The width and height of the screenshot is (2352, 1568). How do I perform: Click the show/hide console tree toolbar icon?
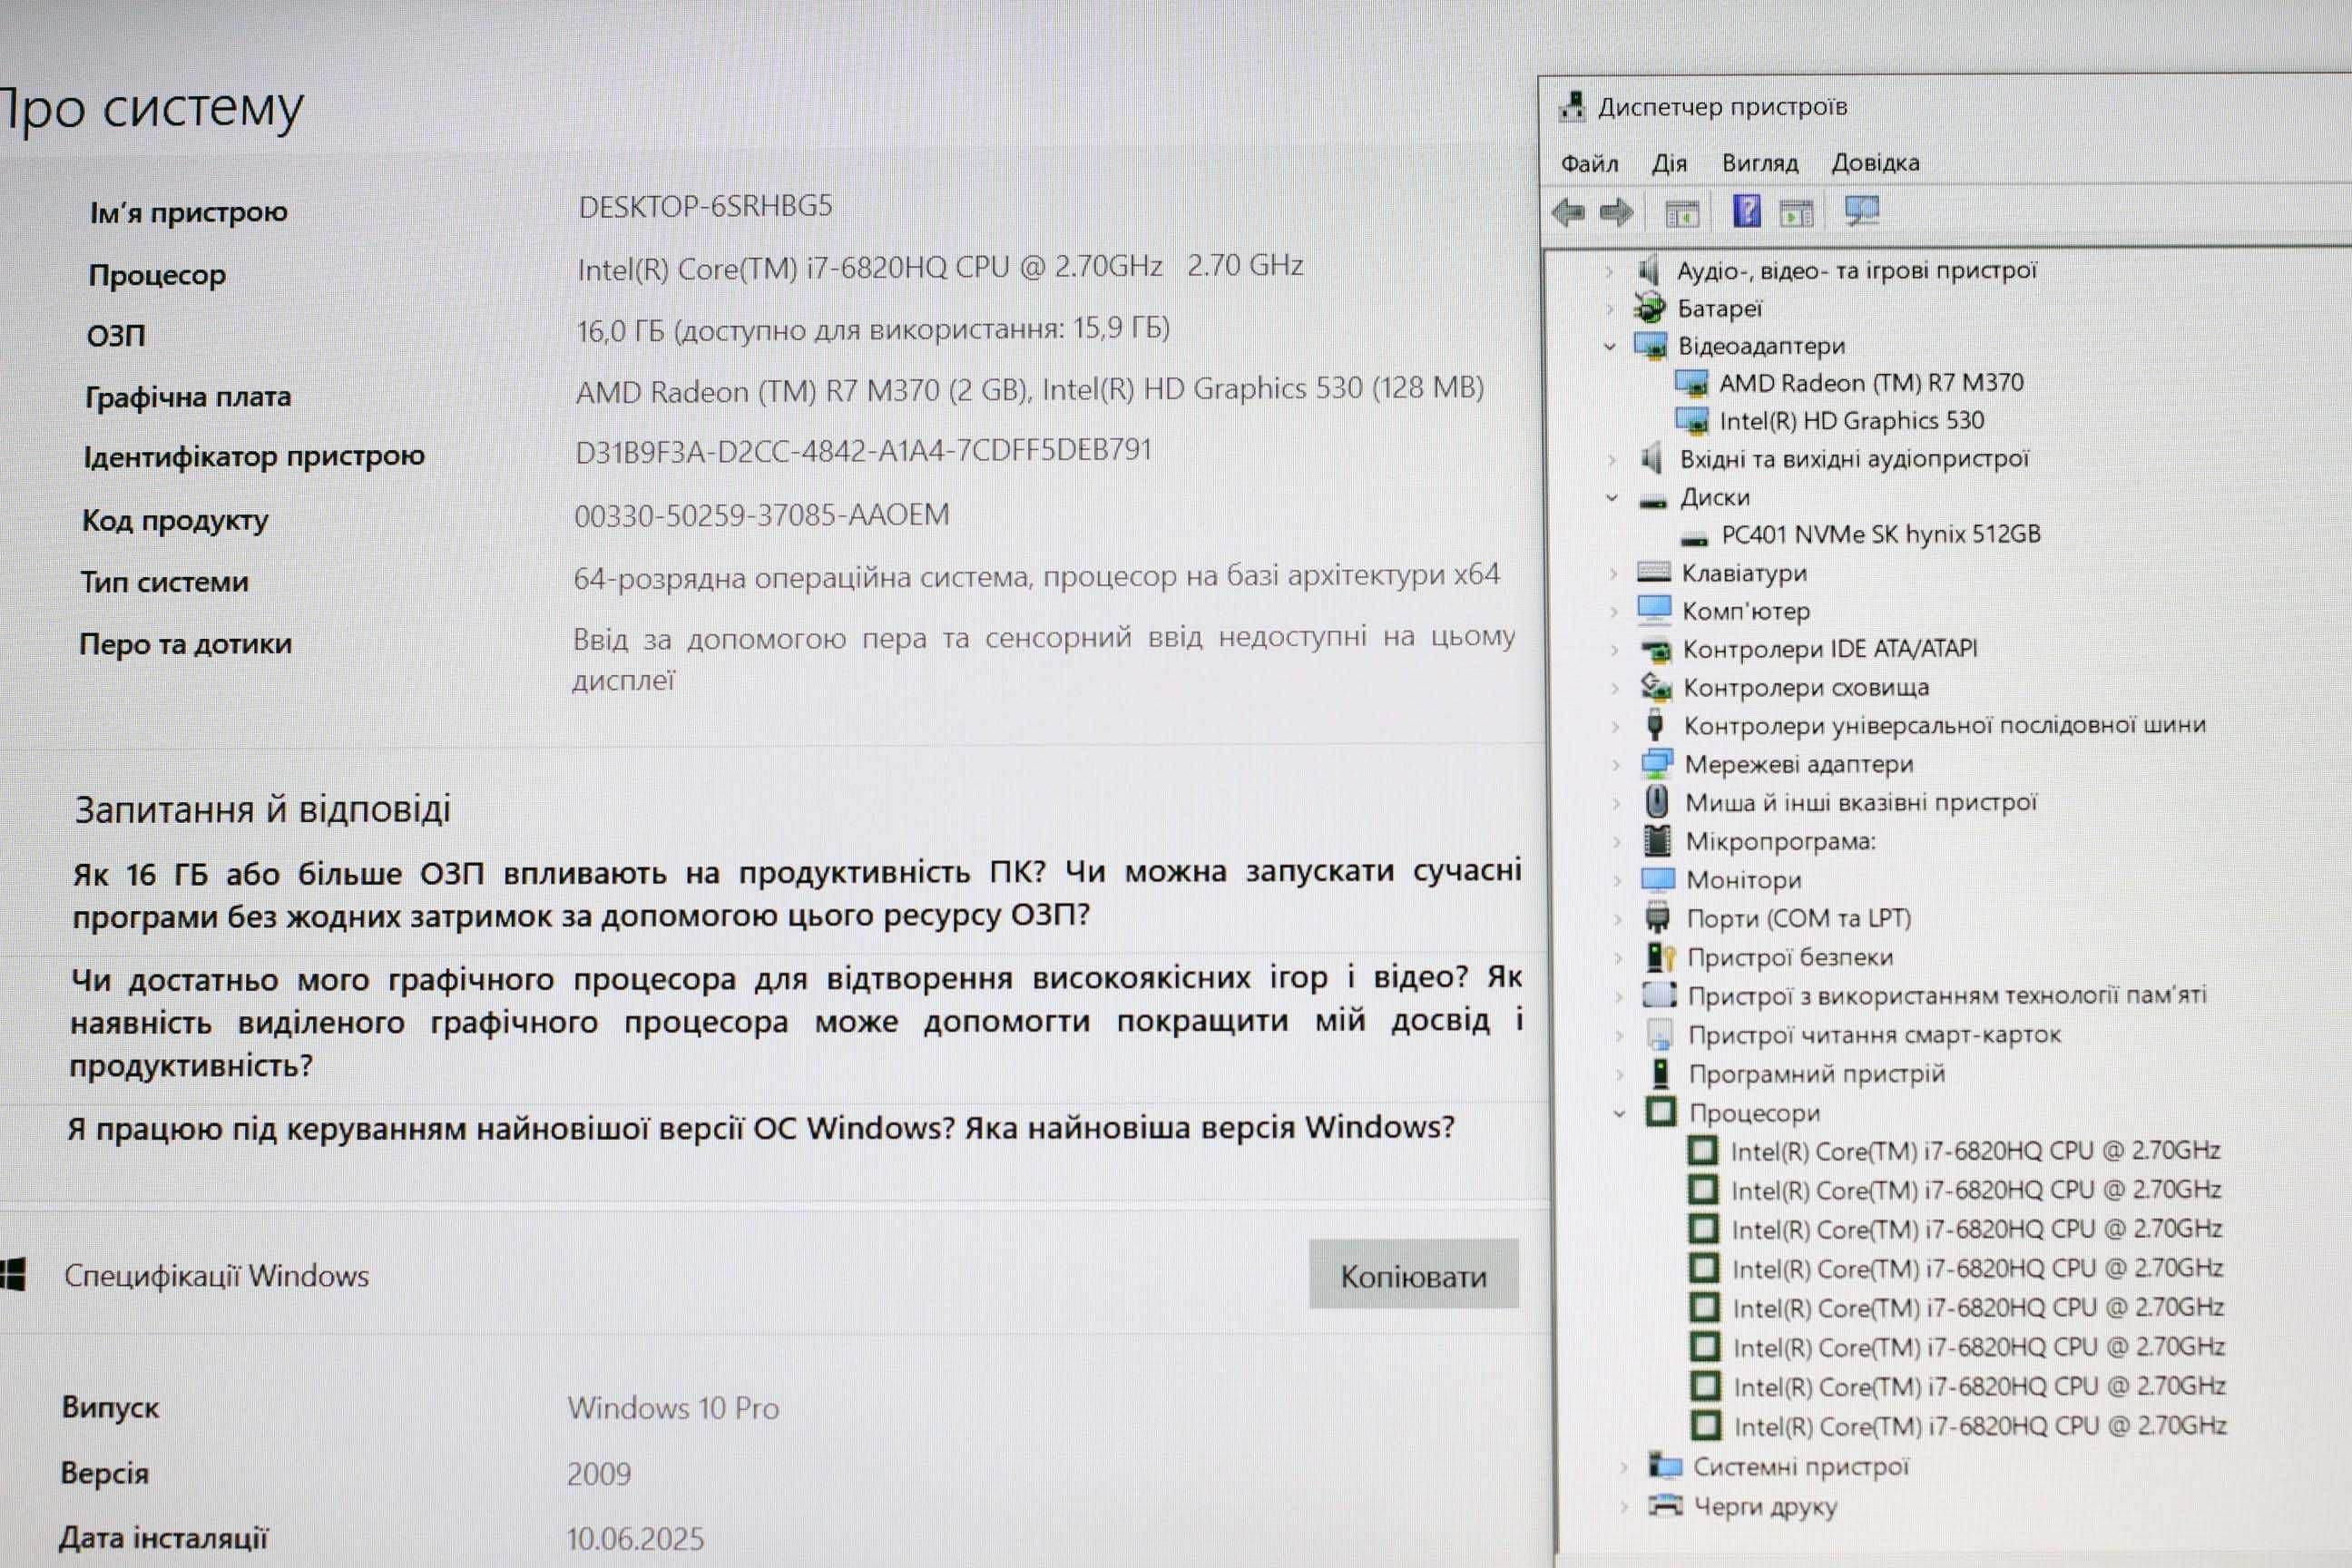coord(1682,213)
